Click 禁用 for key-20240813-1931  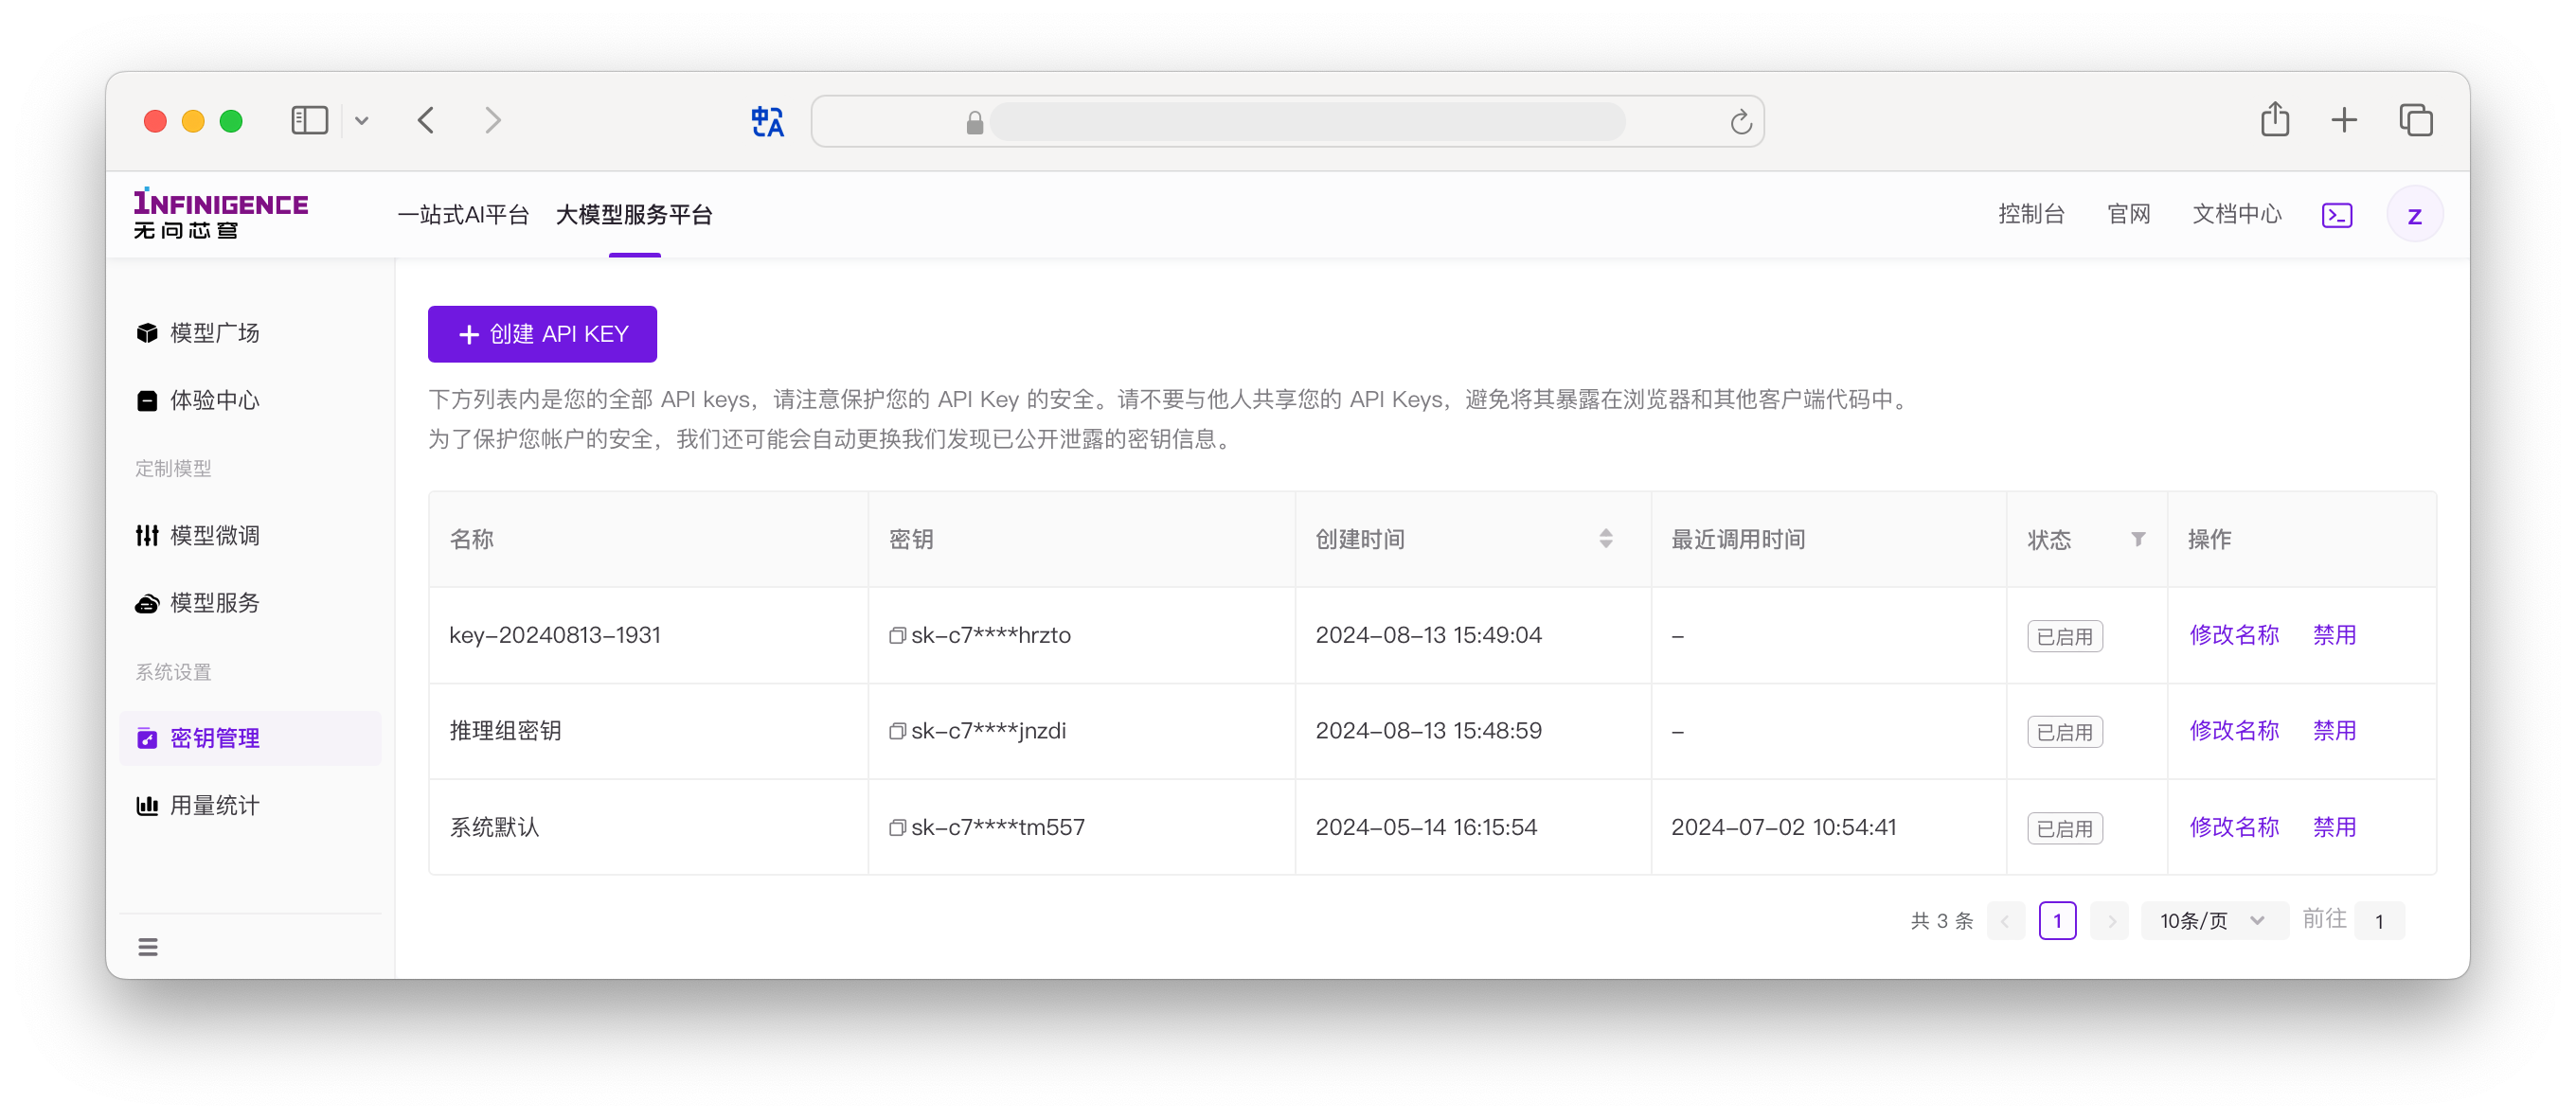coord(2334,635)
